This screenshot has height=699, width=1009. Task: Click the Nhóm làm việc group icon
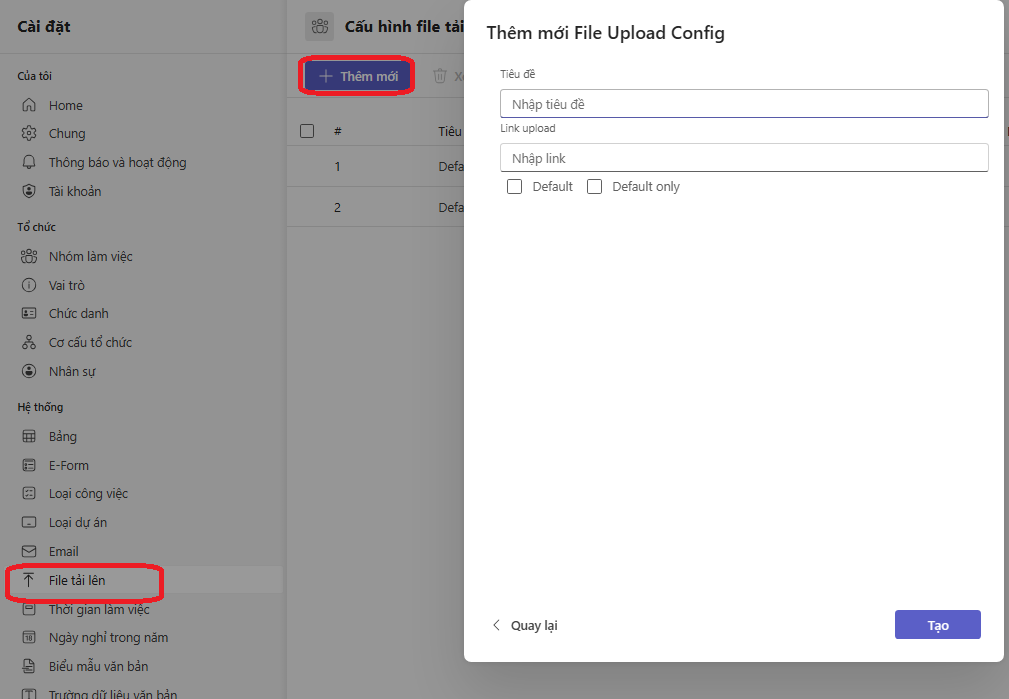pos(29,257)
